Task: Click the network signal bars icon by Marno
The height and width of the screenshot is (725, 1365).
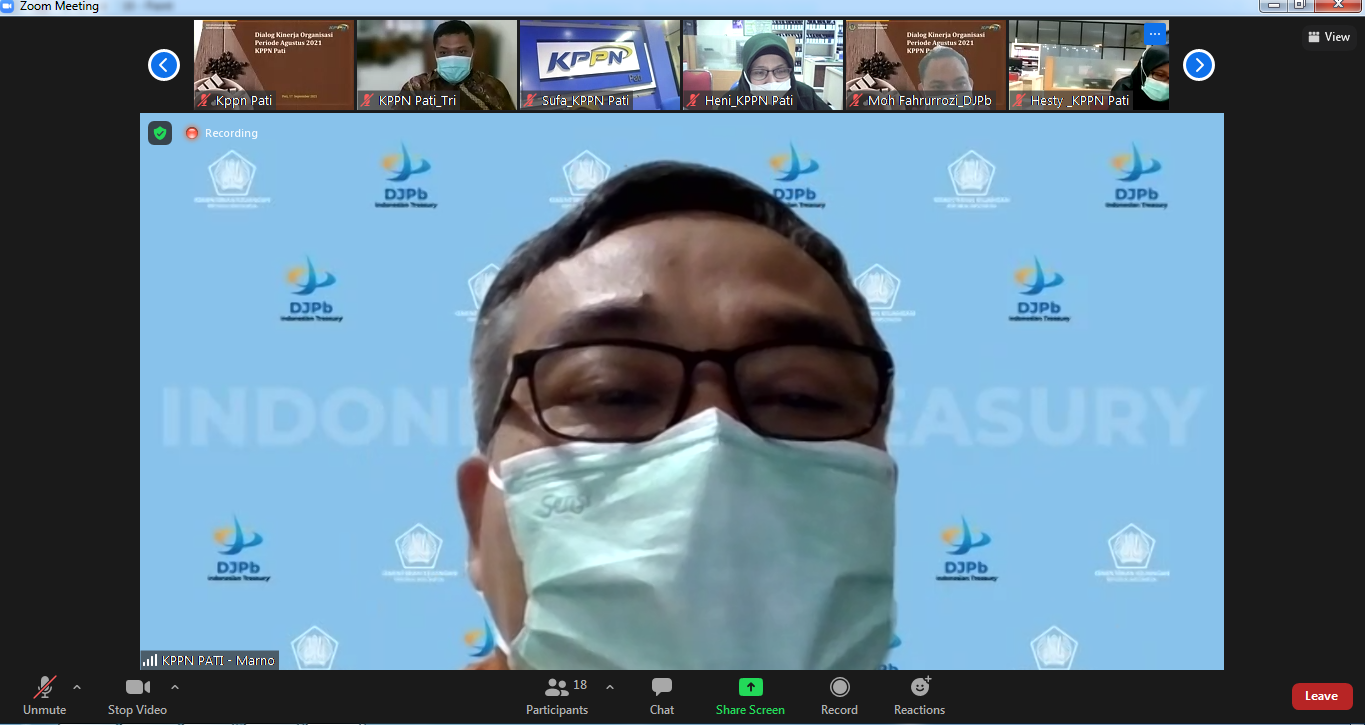Action: pyautogui.click(x=150, y=660)
